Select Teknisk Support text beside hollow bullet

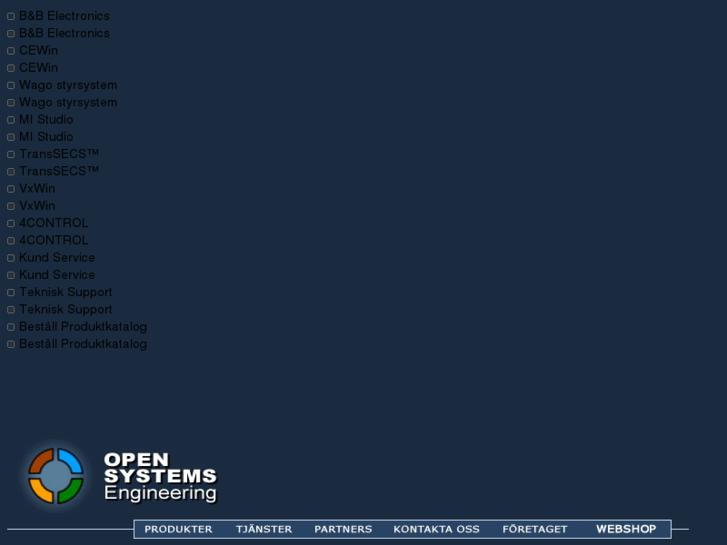[65, 293]
